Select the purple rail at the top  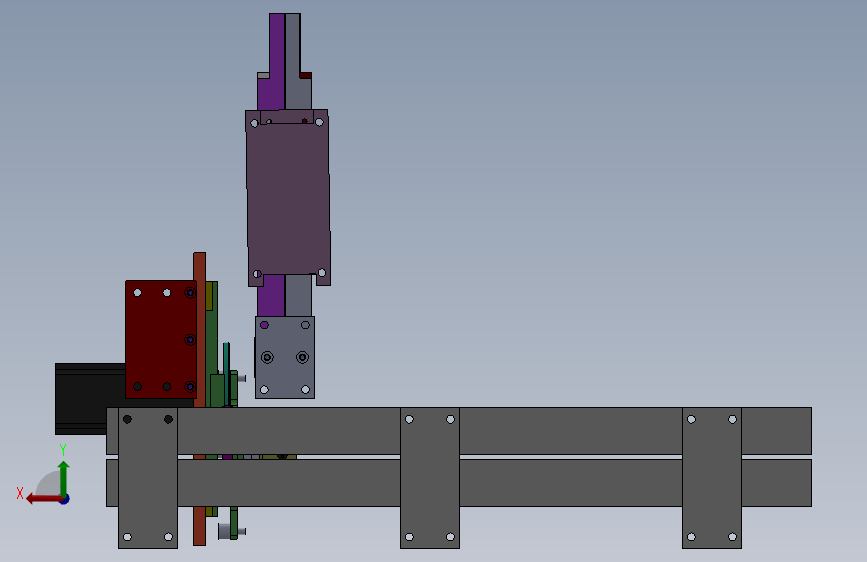pyautogui.click(x=276, y=61)
